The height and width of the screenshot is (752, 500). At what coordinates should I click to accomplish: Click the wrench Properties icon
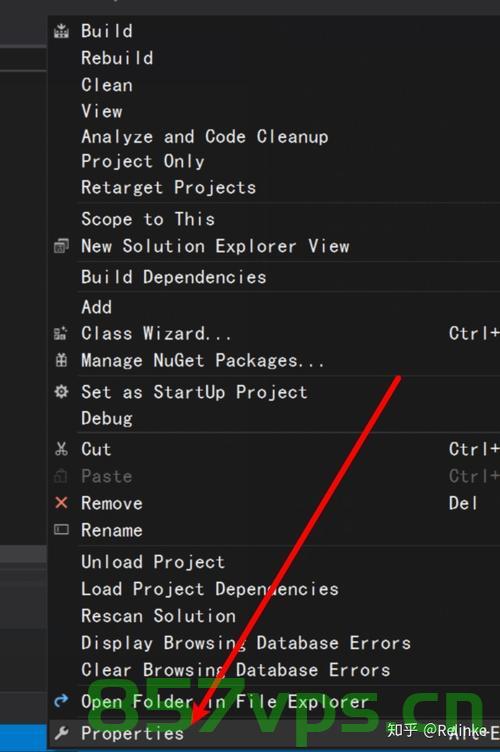coord(61,733)
